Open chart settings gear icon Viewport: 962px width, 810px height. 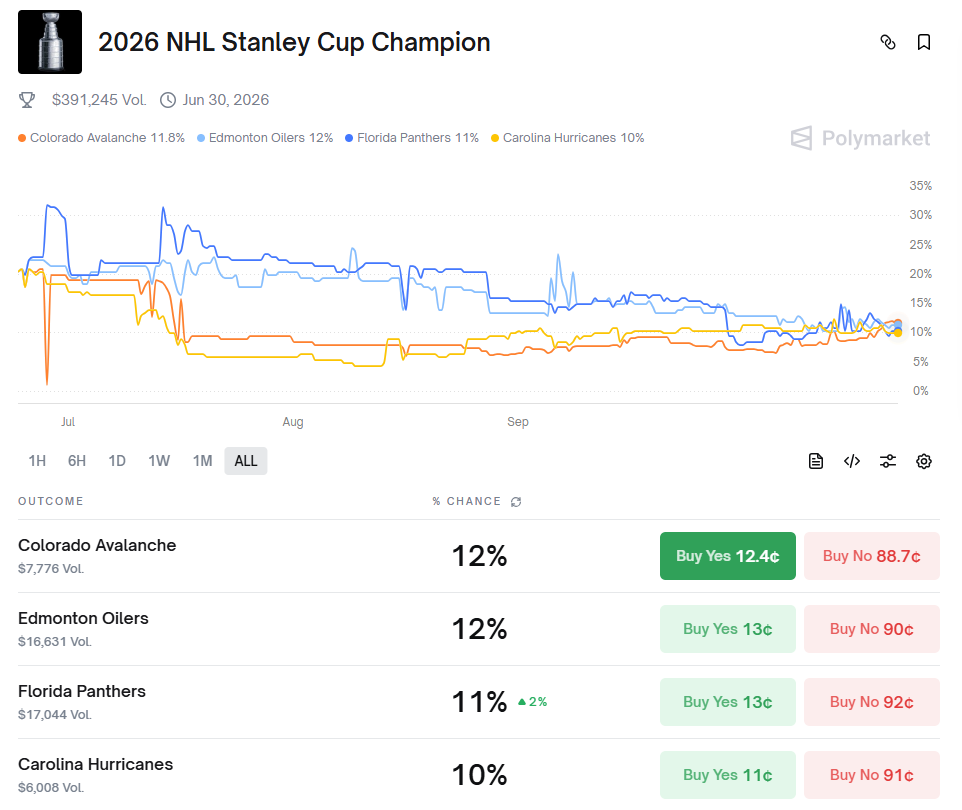tap(924, 461)
